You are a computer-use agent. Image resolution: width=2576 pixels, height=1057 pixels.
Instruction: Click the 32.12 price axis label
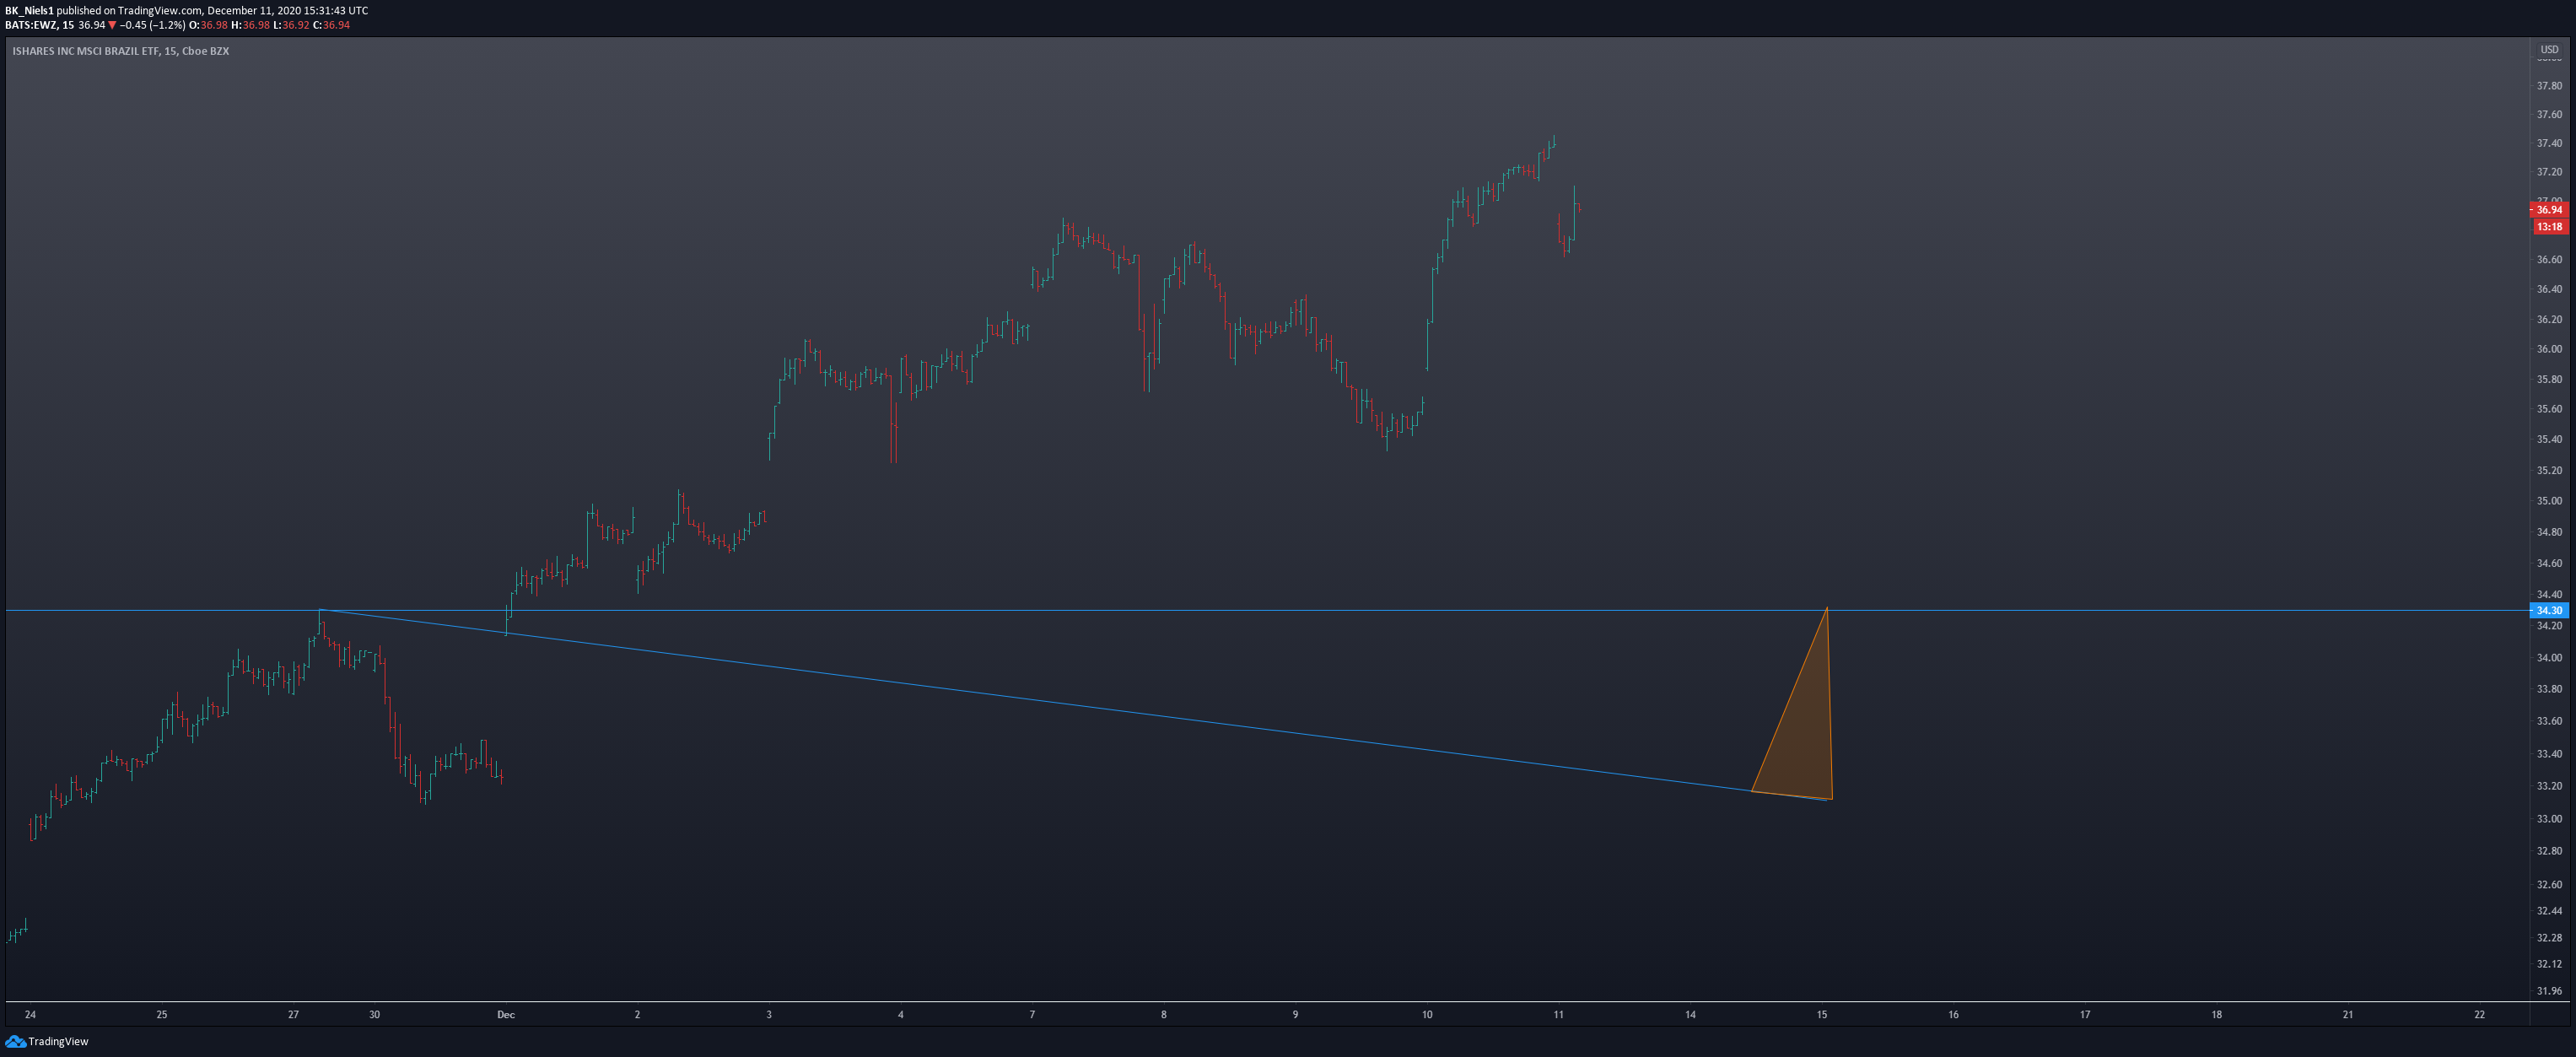pyautogui.click(x=2549, y=964)
